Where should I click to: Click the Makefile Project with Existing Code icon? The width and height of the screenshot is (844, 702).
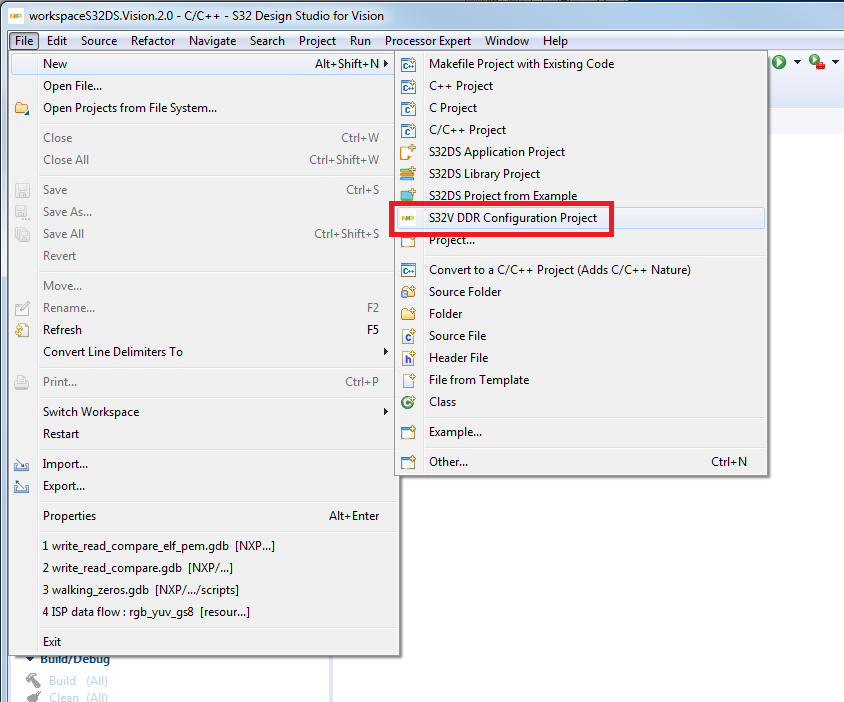[x=409, y=64]
